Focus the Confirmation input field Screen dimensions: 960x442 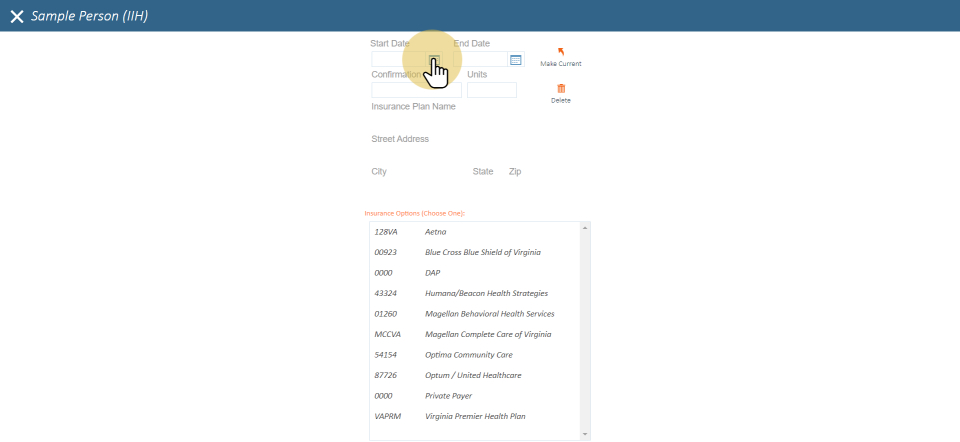click(x=416, y=90)
